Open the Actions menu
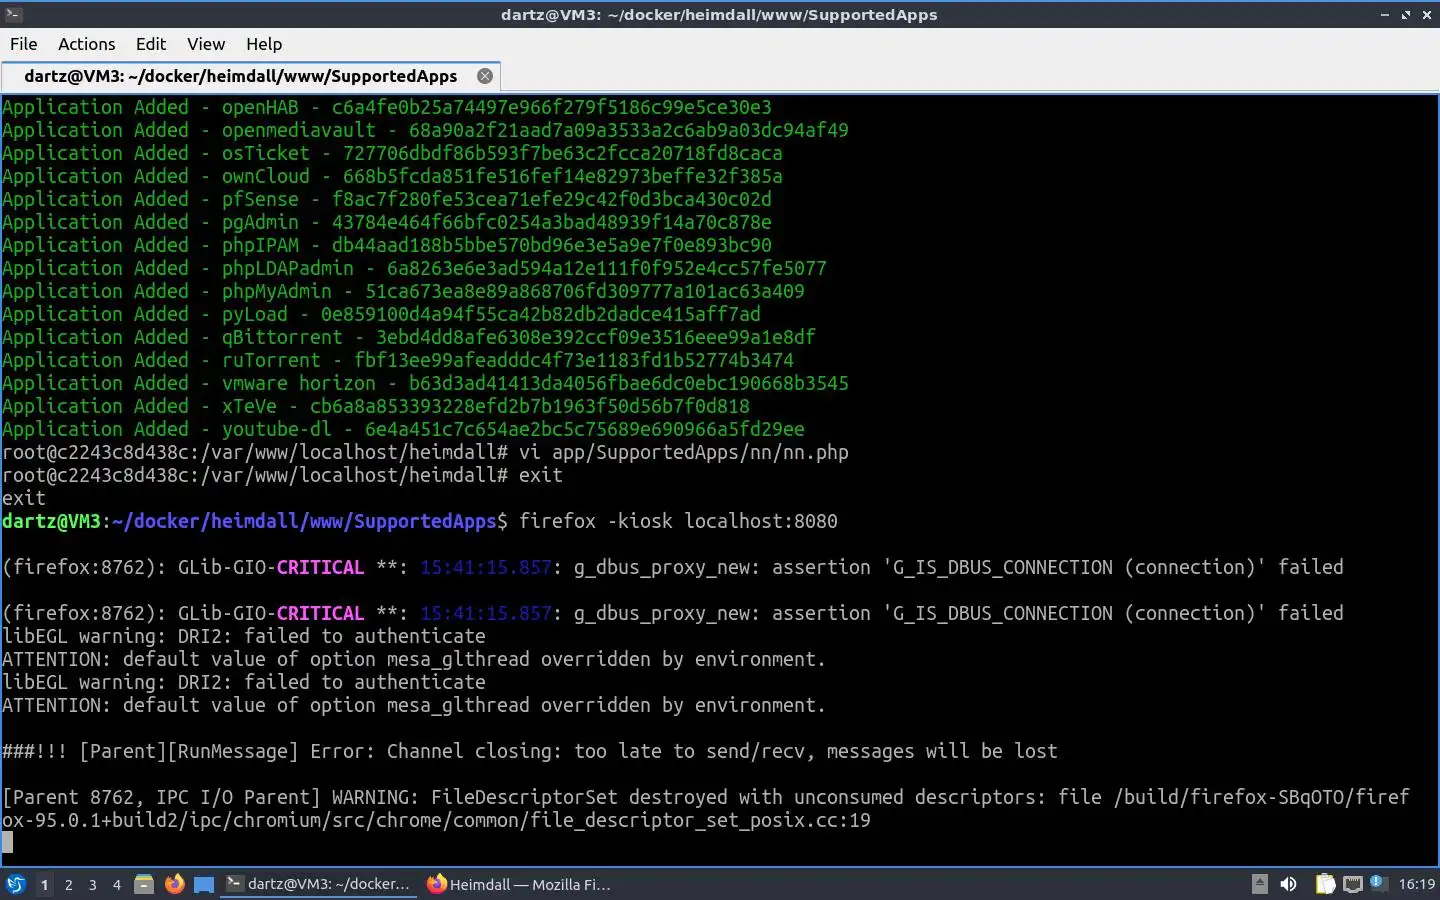The height and width of the screenshot is (900, 1440). [86, 44]
